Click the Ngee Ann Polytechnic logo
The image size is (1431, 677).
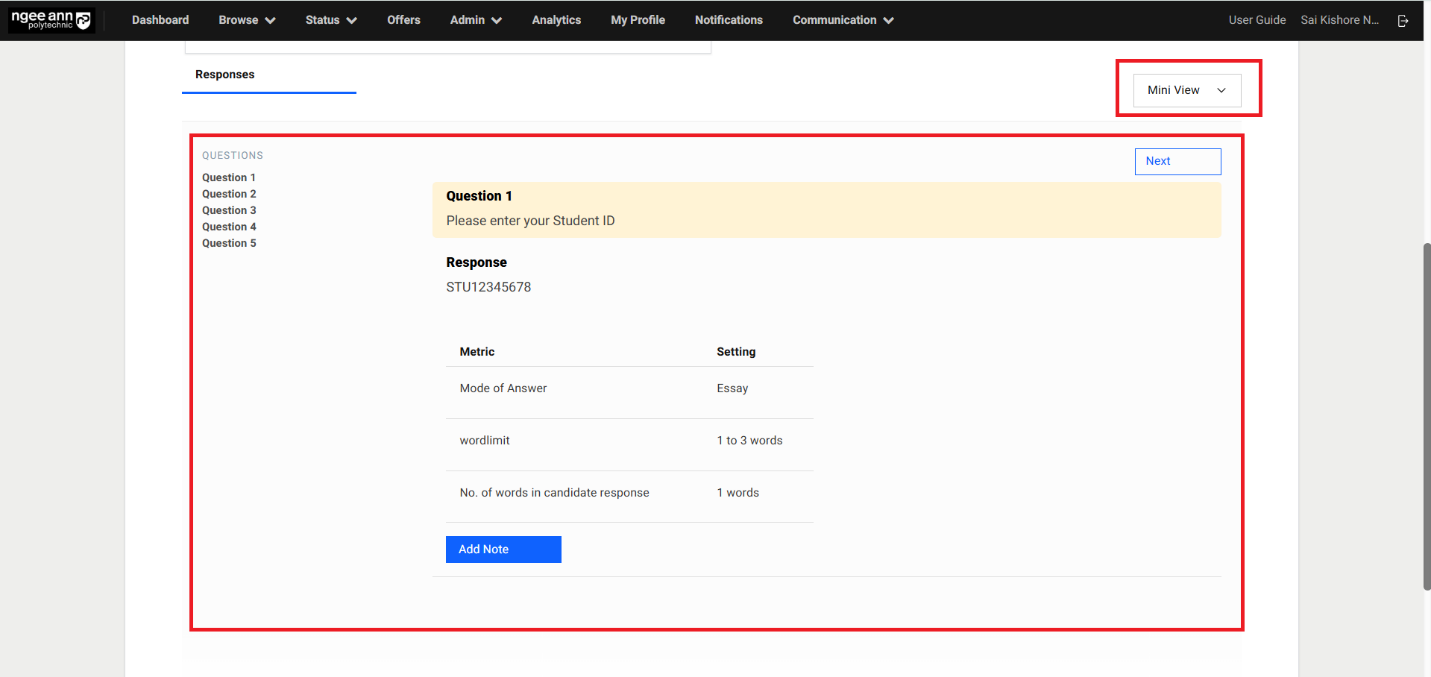[50, 20]
